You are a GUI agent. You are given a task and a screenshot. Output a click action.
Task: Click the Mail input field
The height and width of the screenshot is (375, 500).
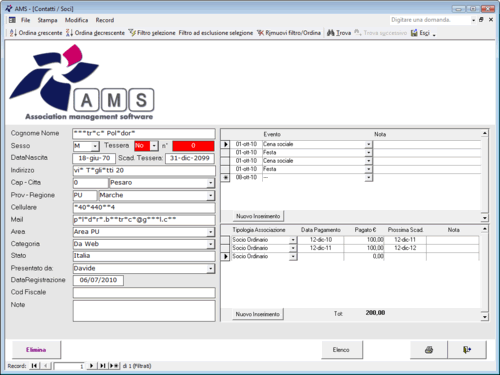pyautogui.click(x=144, y=220)
